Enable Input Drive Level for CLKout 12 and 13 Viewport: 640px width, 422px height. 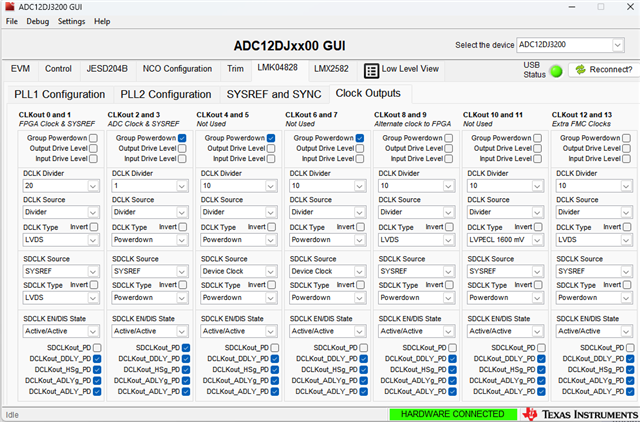tap(627, 158)
